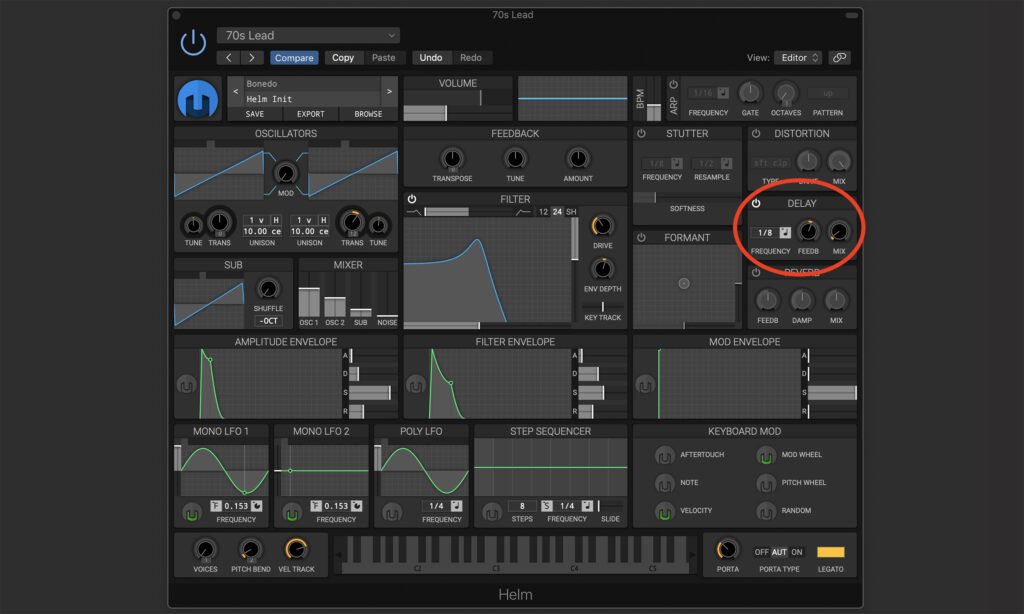
Task: Open Poly LFO frequency 1/4 selector
Action: coord(436,506)
